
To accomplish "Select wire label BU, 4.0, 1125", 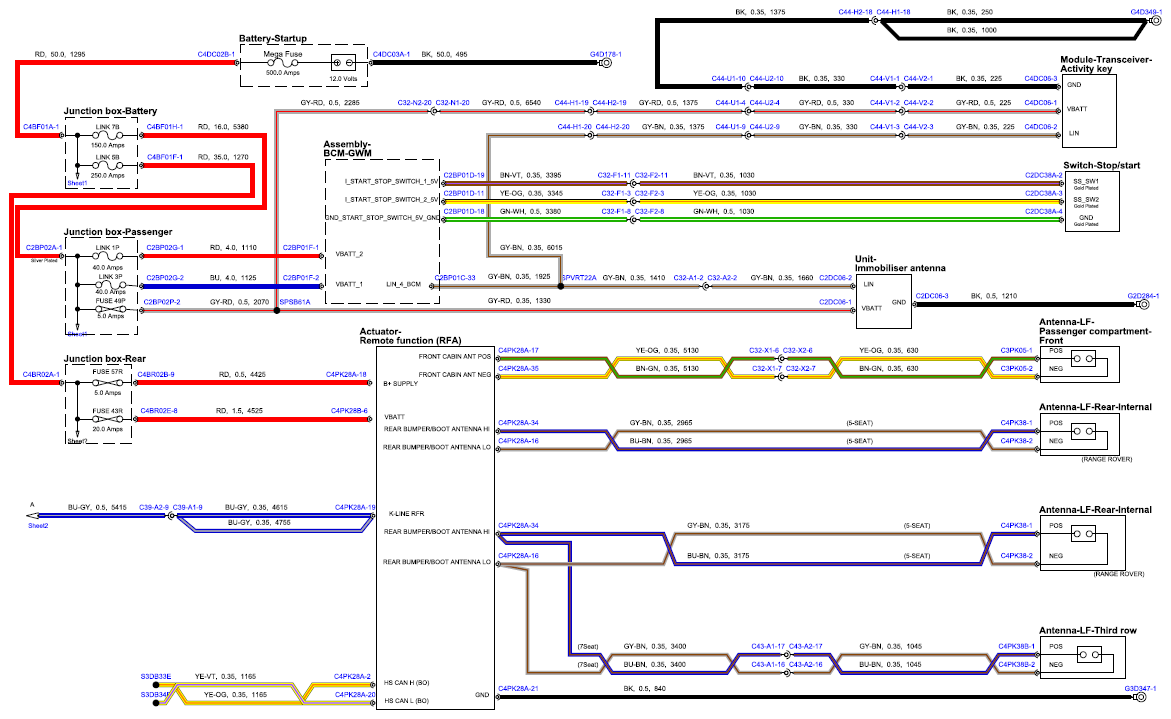I will click(x=233, y=278).
